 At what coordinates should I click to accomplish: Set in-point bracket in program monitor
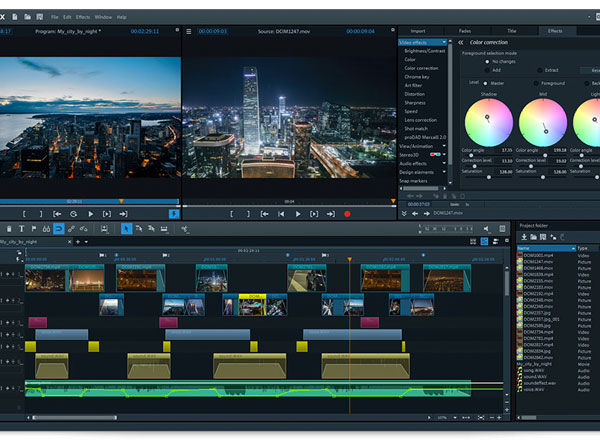tap(24, 214)
